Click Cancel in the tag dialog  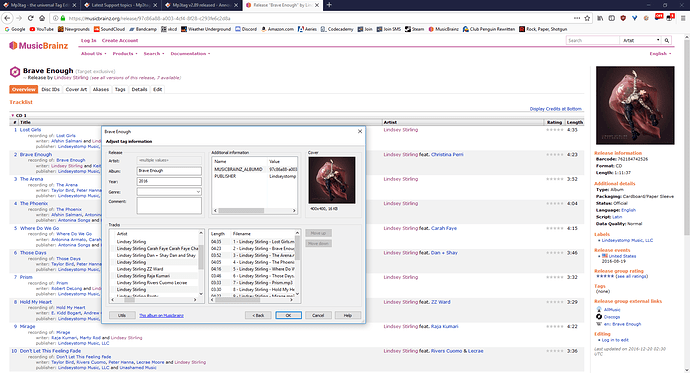point(318,315)
